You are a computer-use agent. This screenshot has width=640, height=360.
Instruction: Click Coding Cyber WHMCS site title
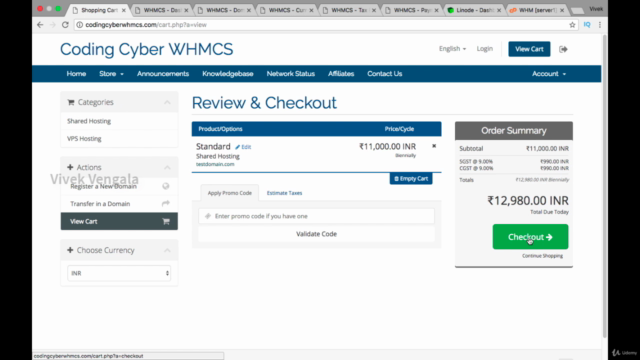pos(147,49)
